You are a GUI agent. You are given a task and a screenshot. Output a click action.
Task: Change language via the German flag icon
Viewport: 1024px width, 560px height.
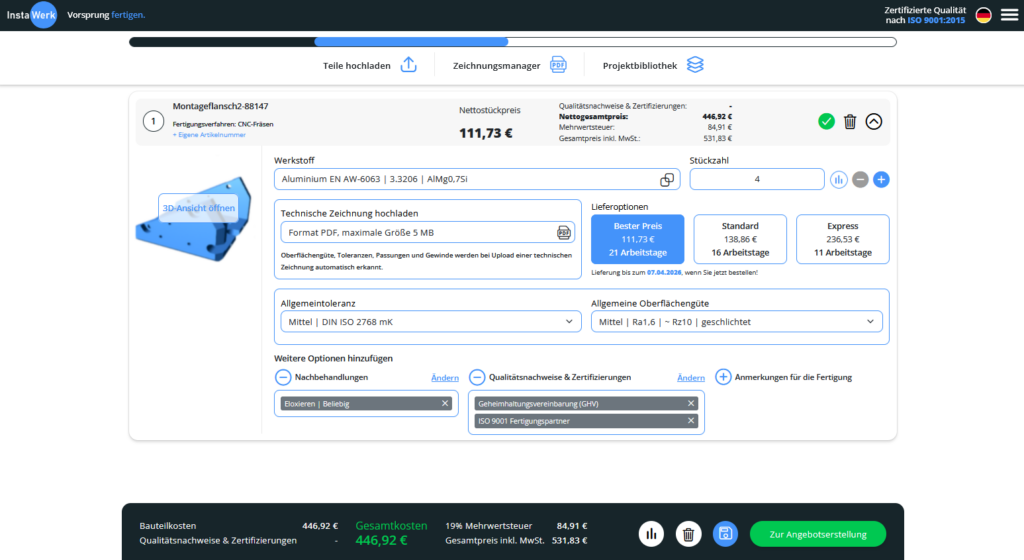coord(984,15)
